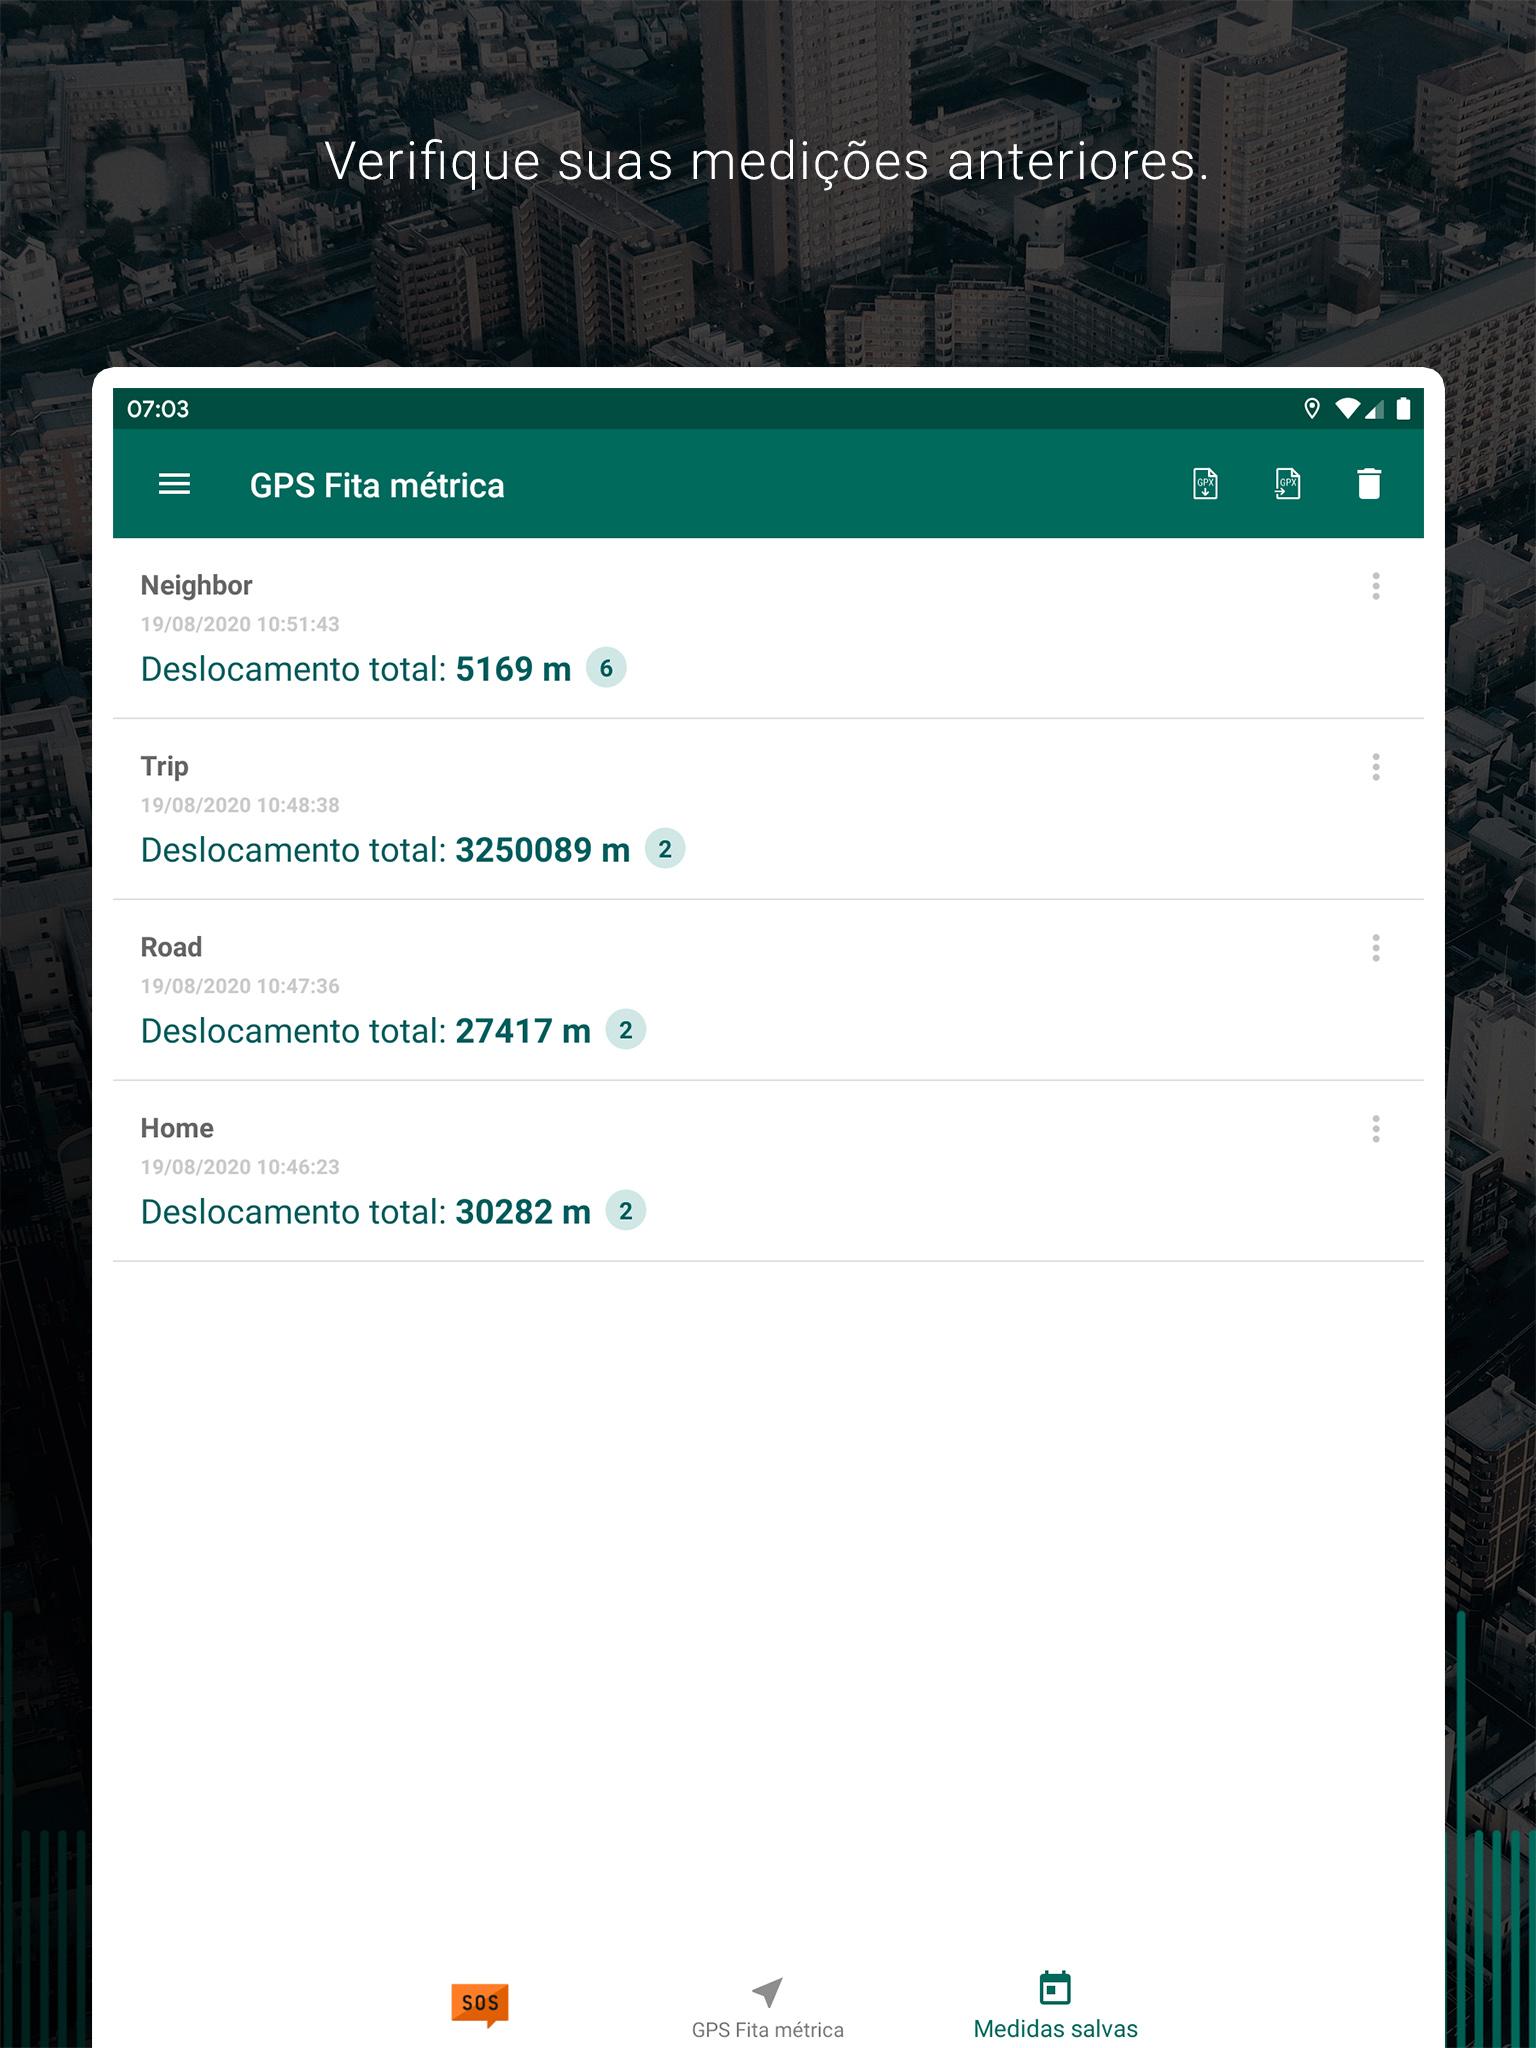Screen dimensions: 1536x2048
Task: Click the trash delete icon
Action: (x=1369, y=484)
